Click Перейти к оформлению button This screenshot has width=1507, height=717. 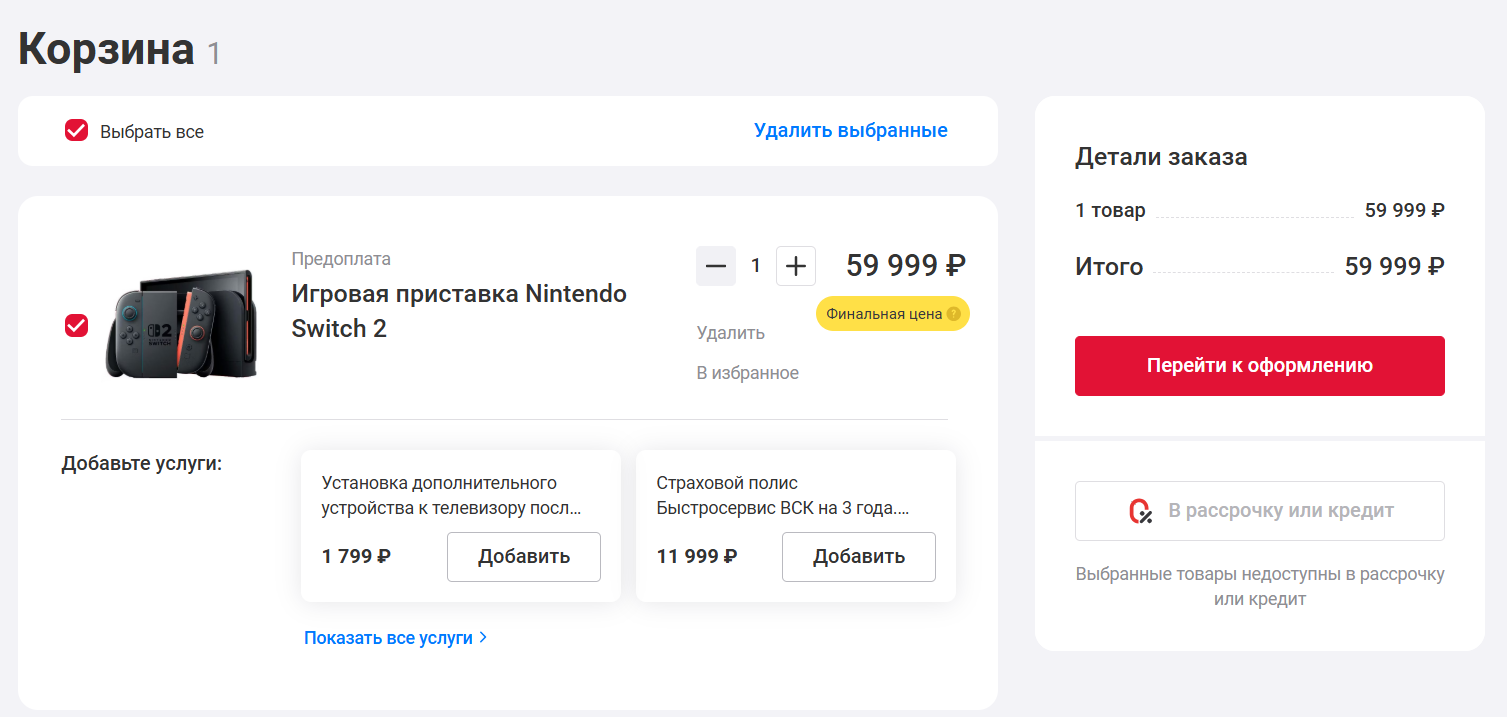coord(1260,366)
